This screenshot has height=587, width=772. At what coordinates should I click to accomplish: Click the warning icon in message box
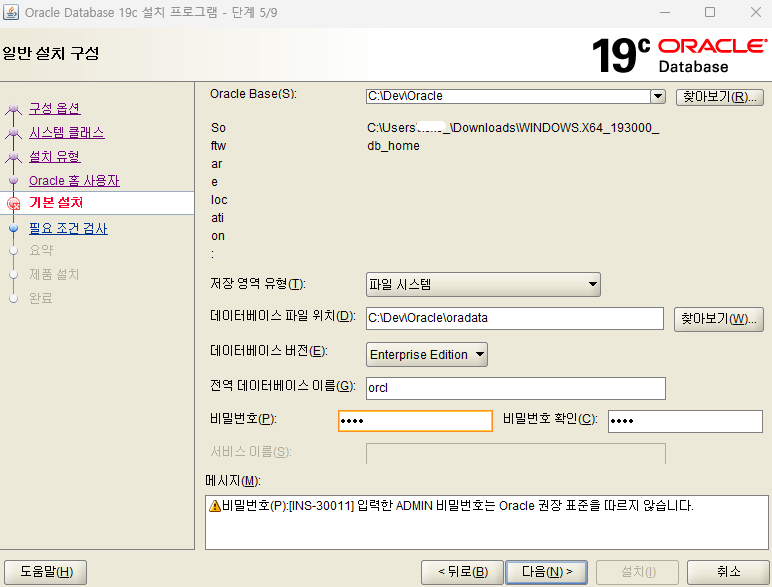215,506
